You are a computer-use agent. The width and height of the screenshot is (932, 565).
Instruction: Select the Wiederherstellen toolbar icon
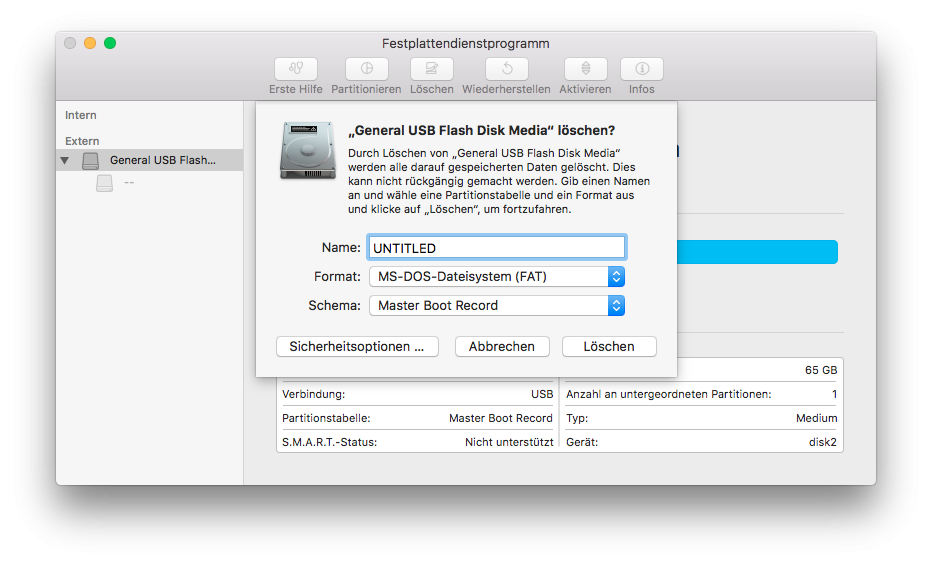click(x=506, y=69)
